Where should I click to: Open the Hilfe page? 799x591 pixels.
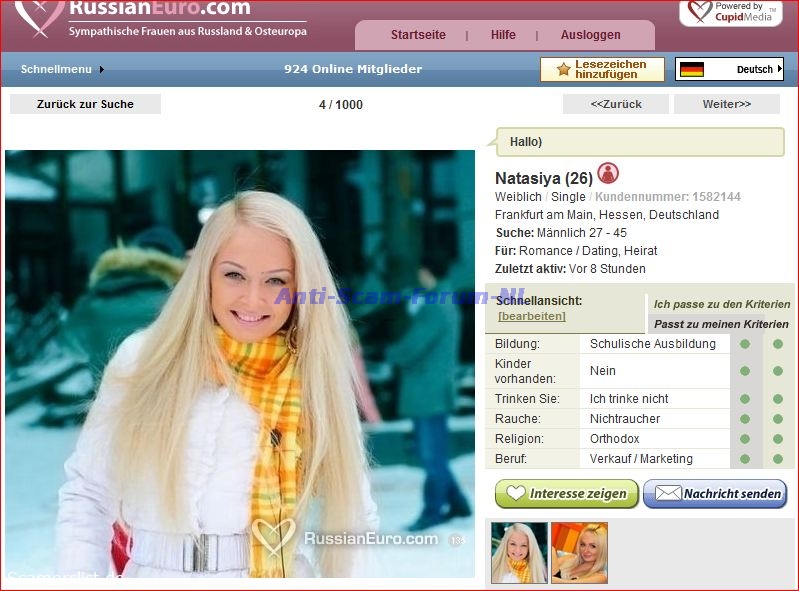[503, 35]
